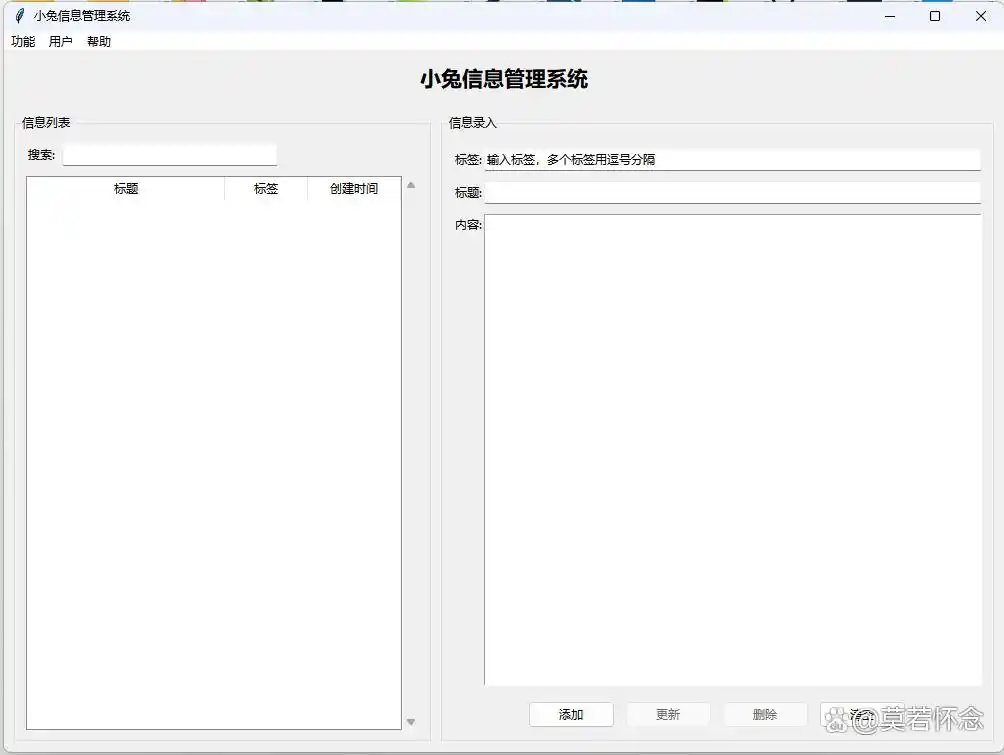This screenshot has width=1004, height=755.
Task: Click the 标签 column header
Action: click(x=265, y=188)
